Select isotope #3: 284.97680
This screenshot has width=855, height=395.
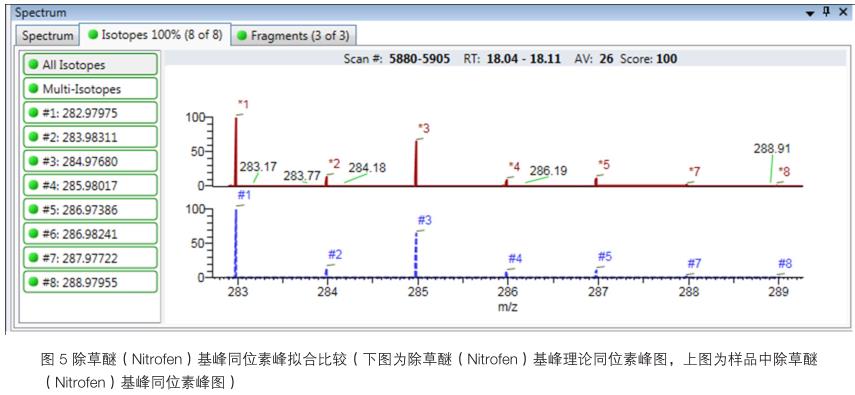click(x=91, y=161)
